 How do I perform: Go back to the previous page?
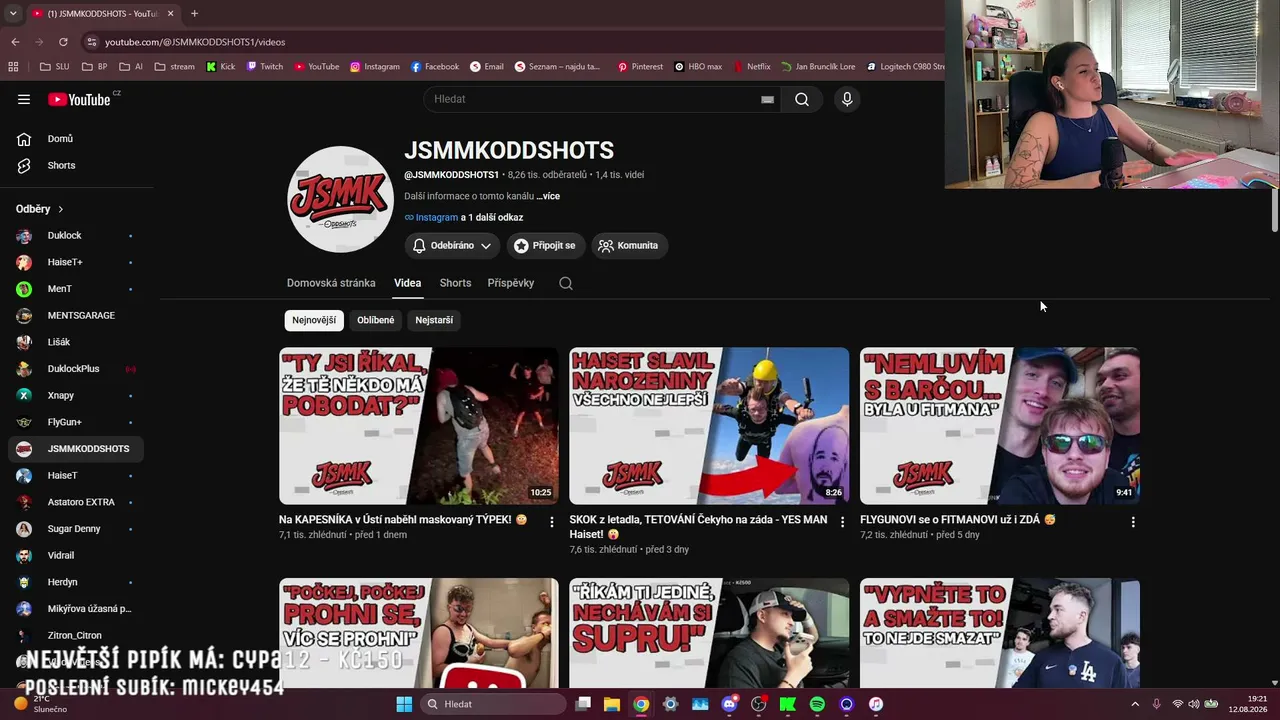15,42
